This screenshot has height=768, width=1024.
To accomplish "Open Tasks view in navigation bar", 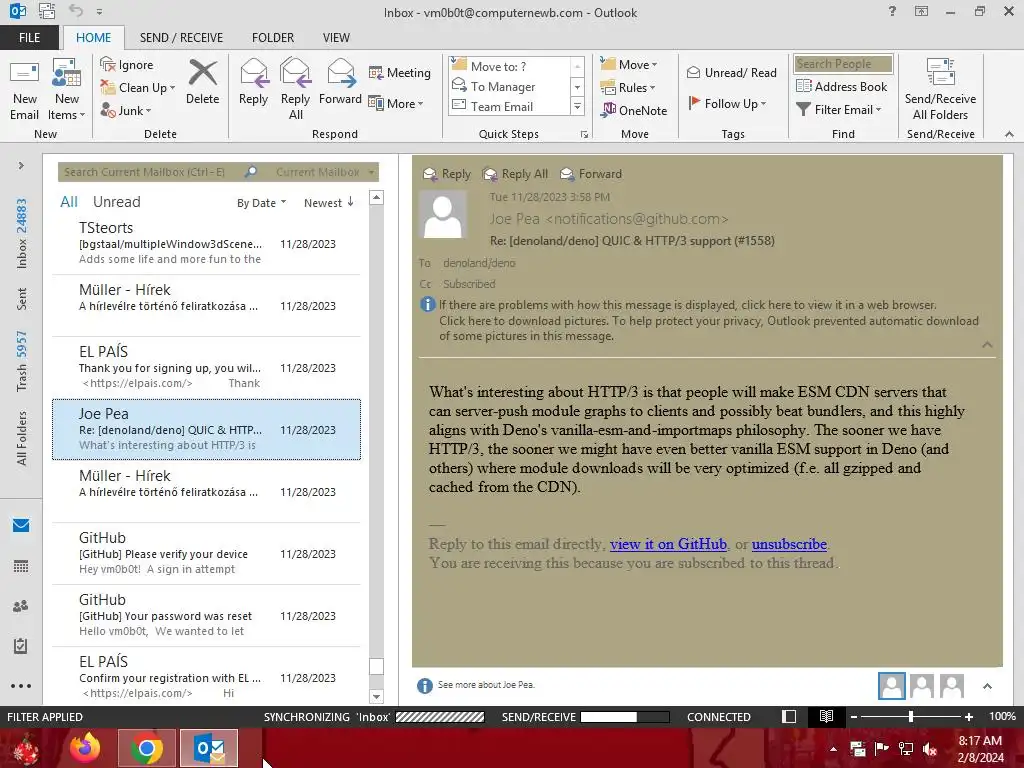I will tap(21, 646).
